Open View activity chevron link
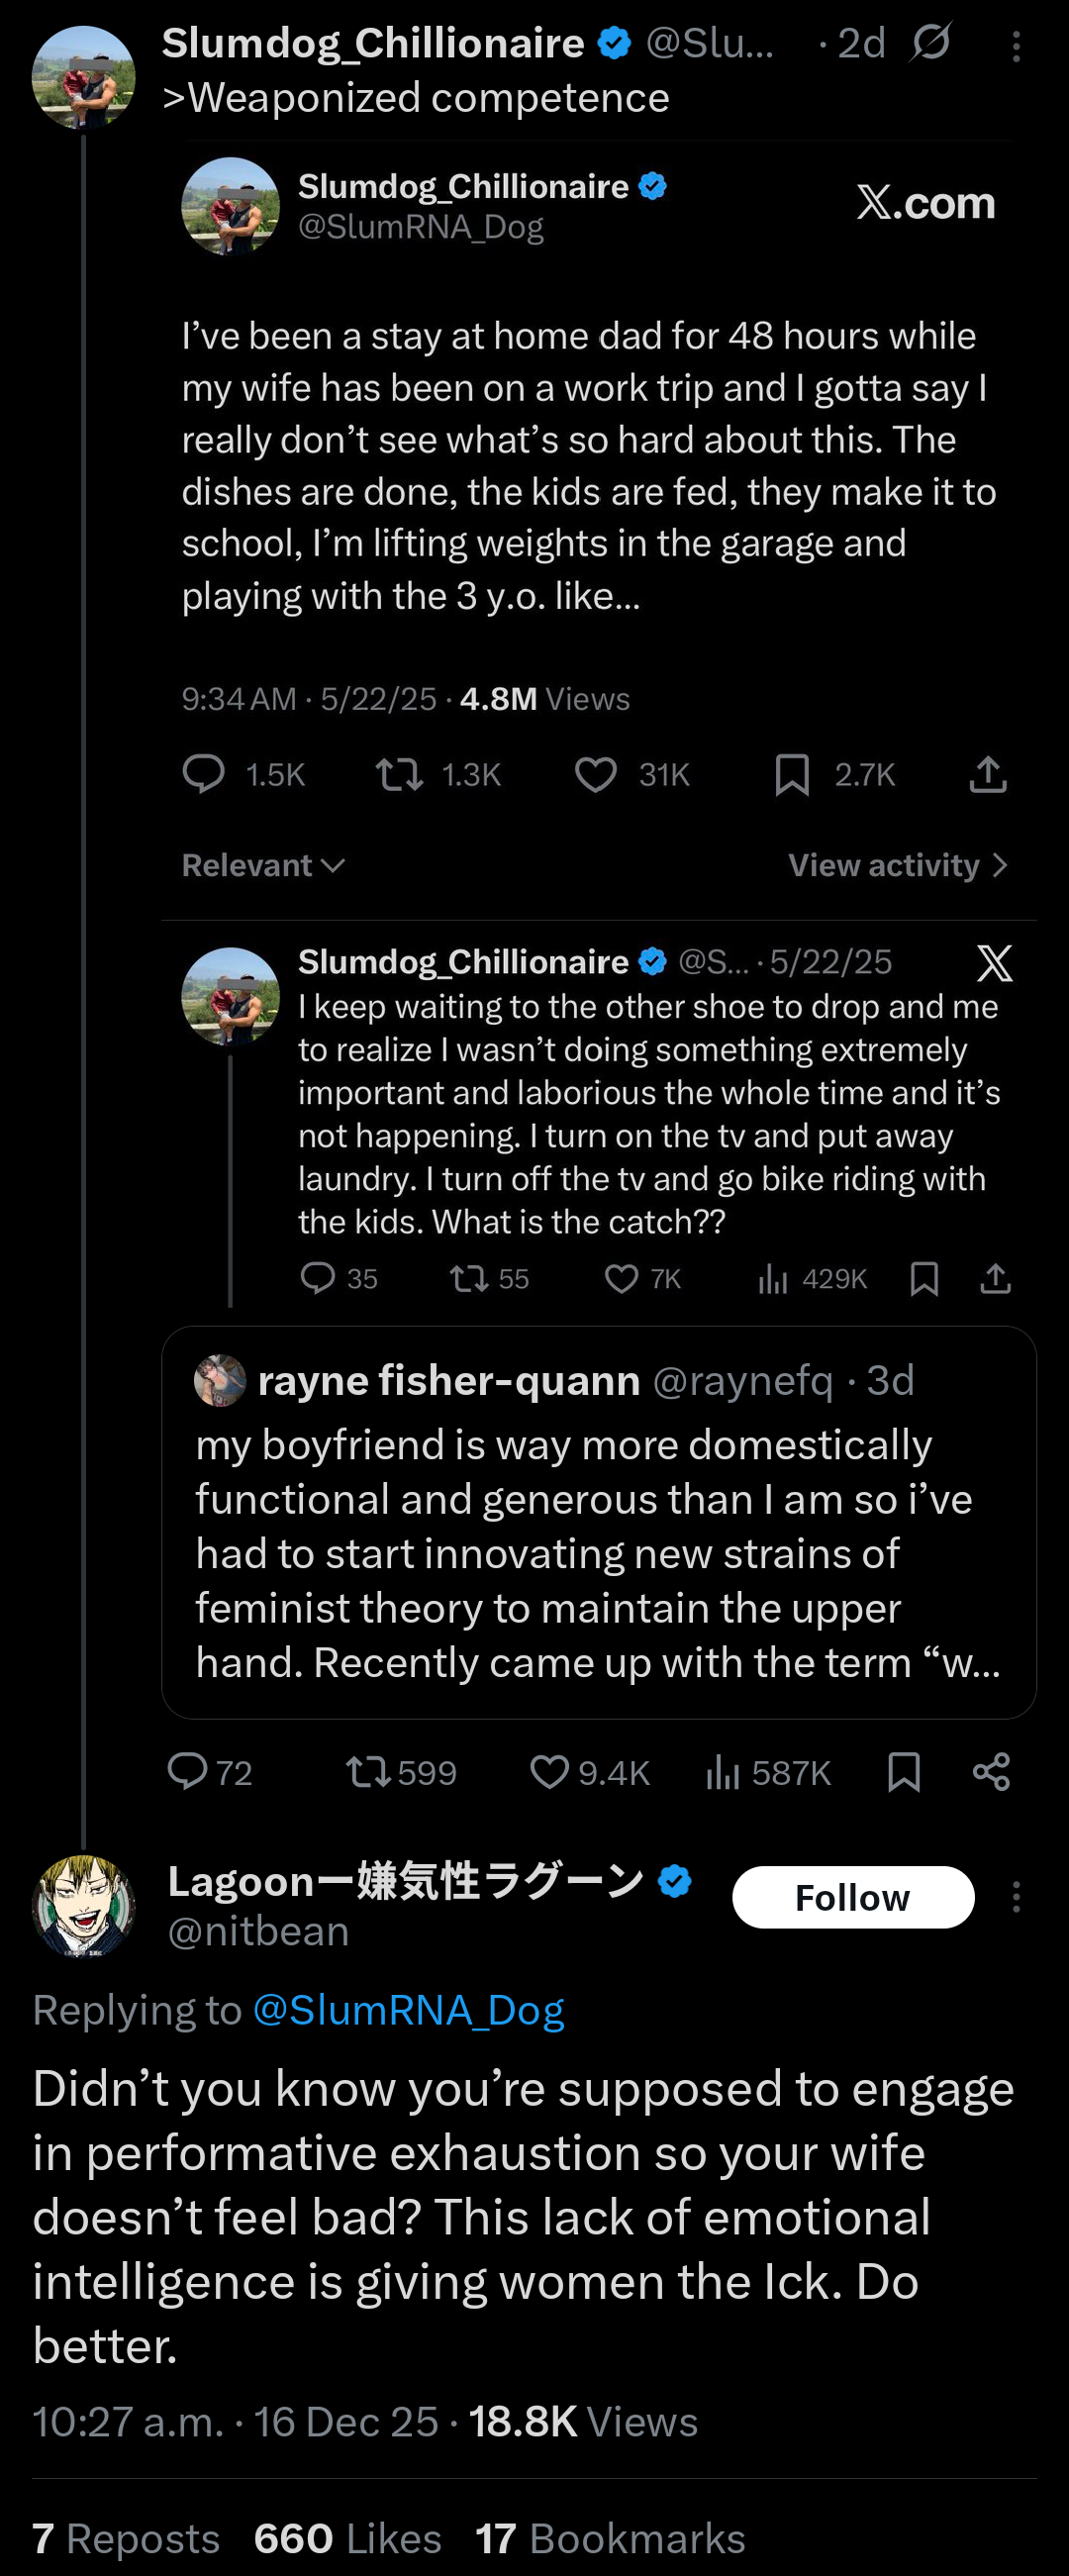1069x2576 pixels. click(897, 865)
